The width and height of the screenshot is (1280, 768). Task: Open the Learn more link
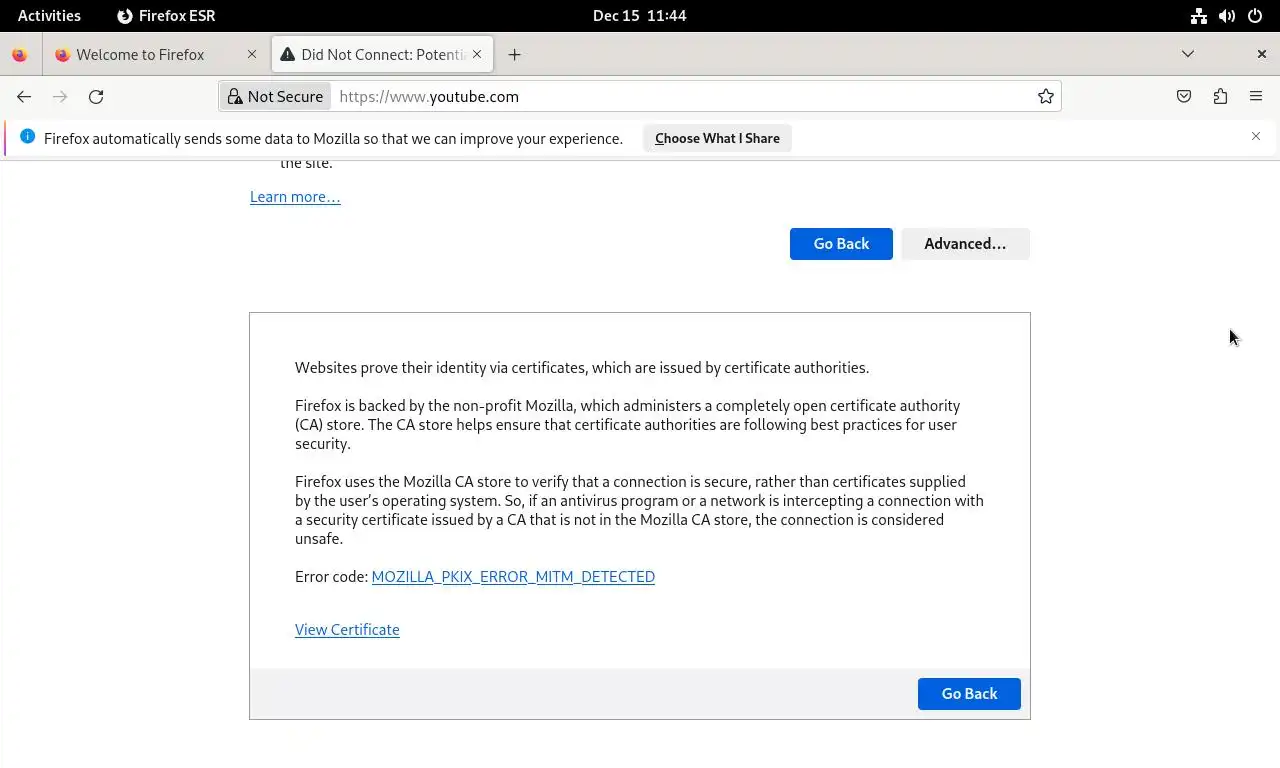coord(295,197)
